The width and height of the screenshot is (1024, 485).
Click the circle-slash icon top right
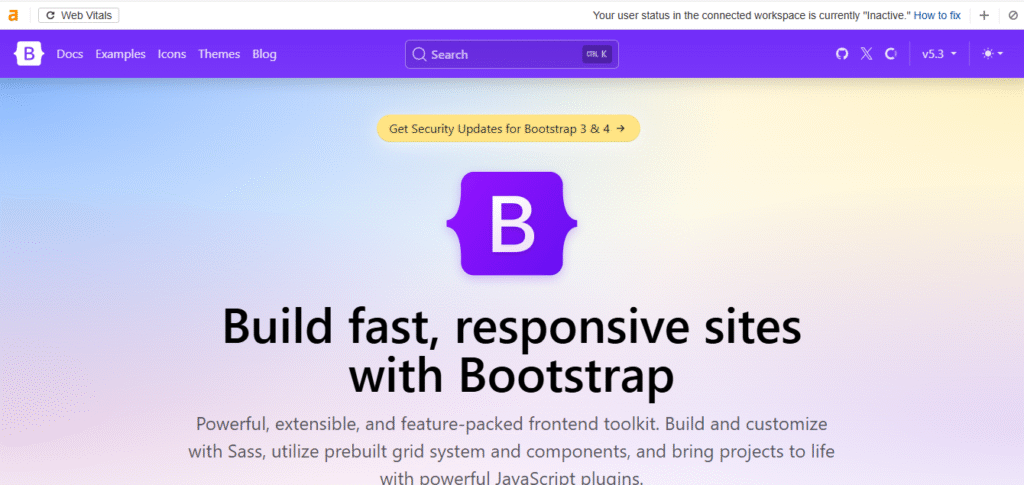pos(1013,15)
